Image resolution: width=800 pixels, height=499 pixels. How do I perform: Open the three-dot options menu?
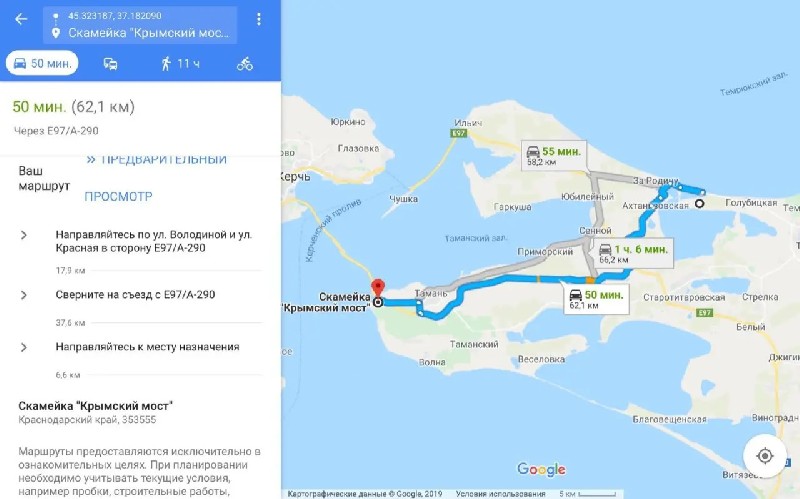[x=259, y=19]
